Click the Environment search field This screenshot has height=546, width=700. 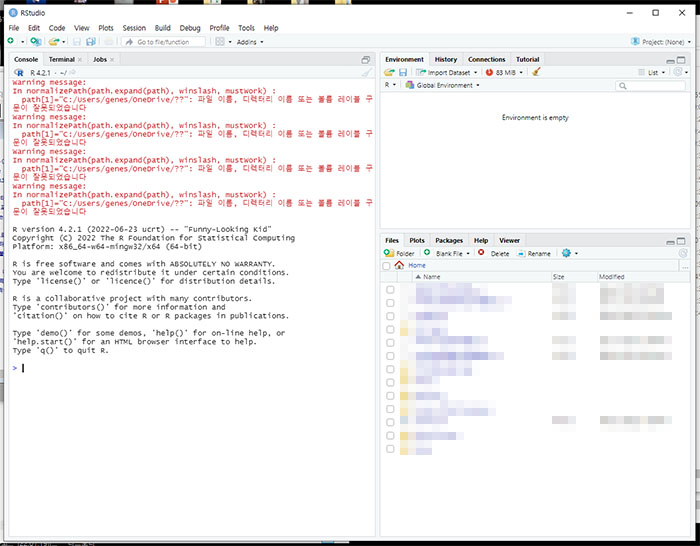coord(650,86)
